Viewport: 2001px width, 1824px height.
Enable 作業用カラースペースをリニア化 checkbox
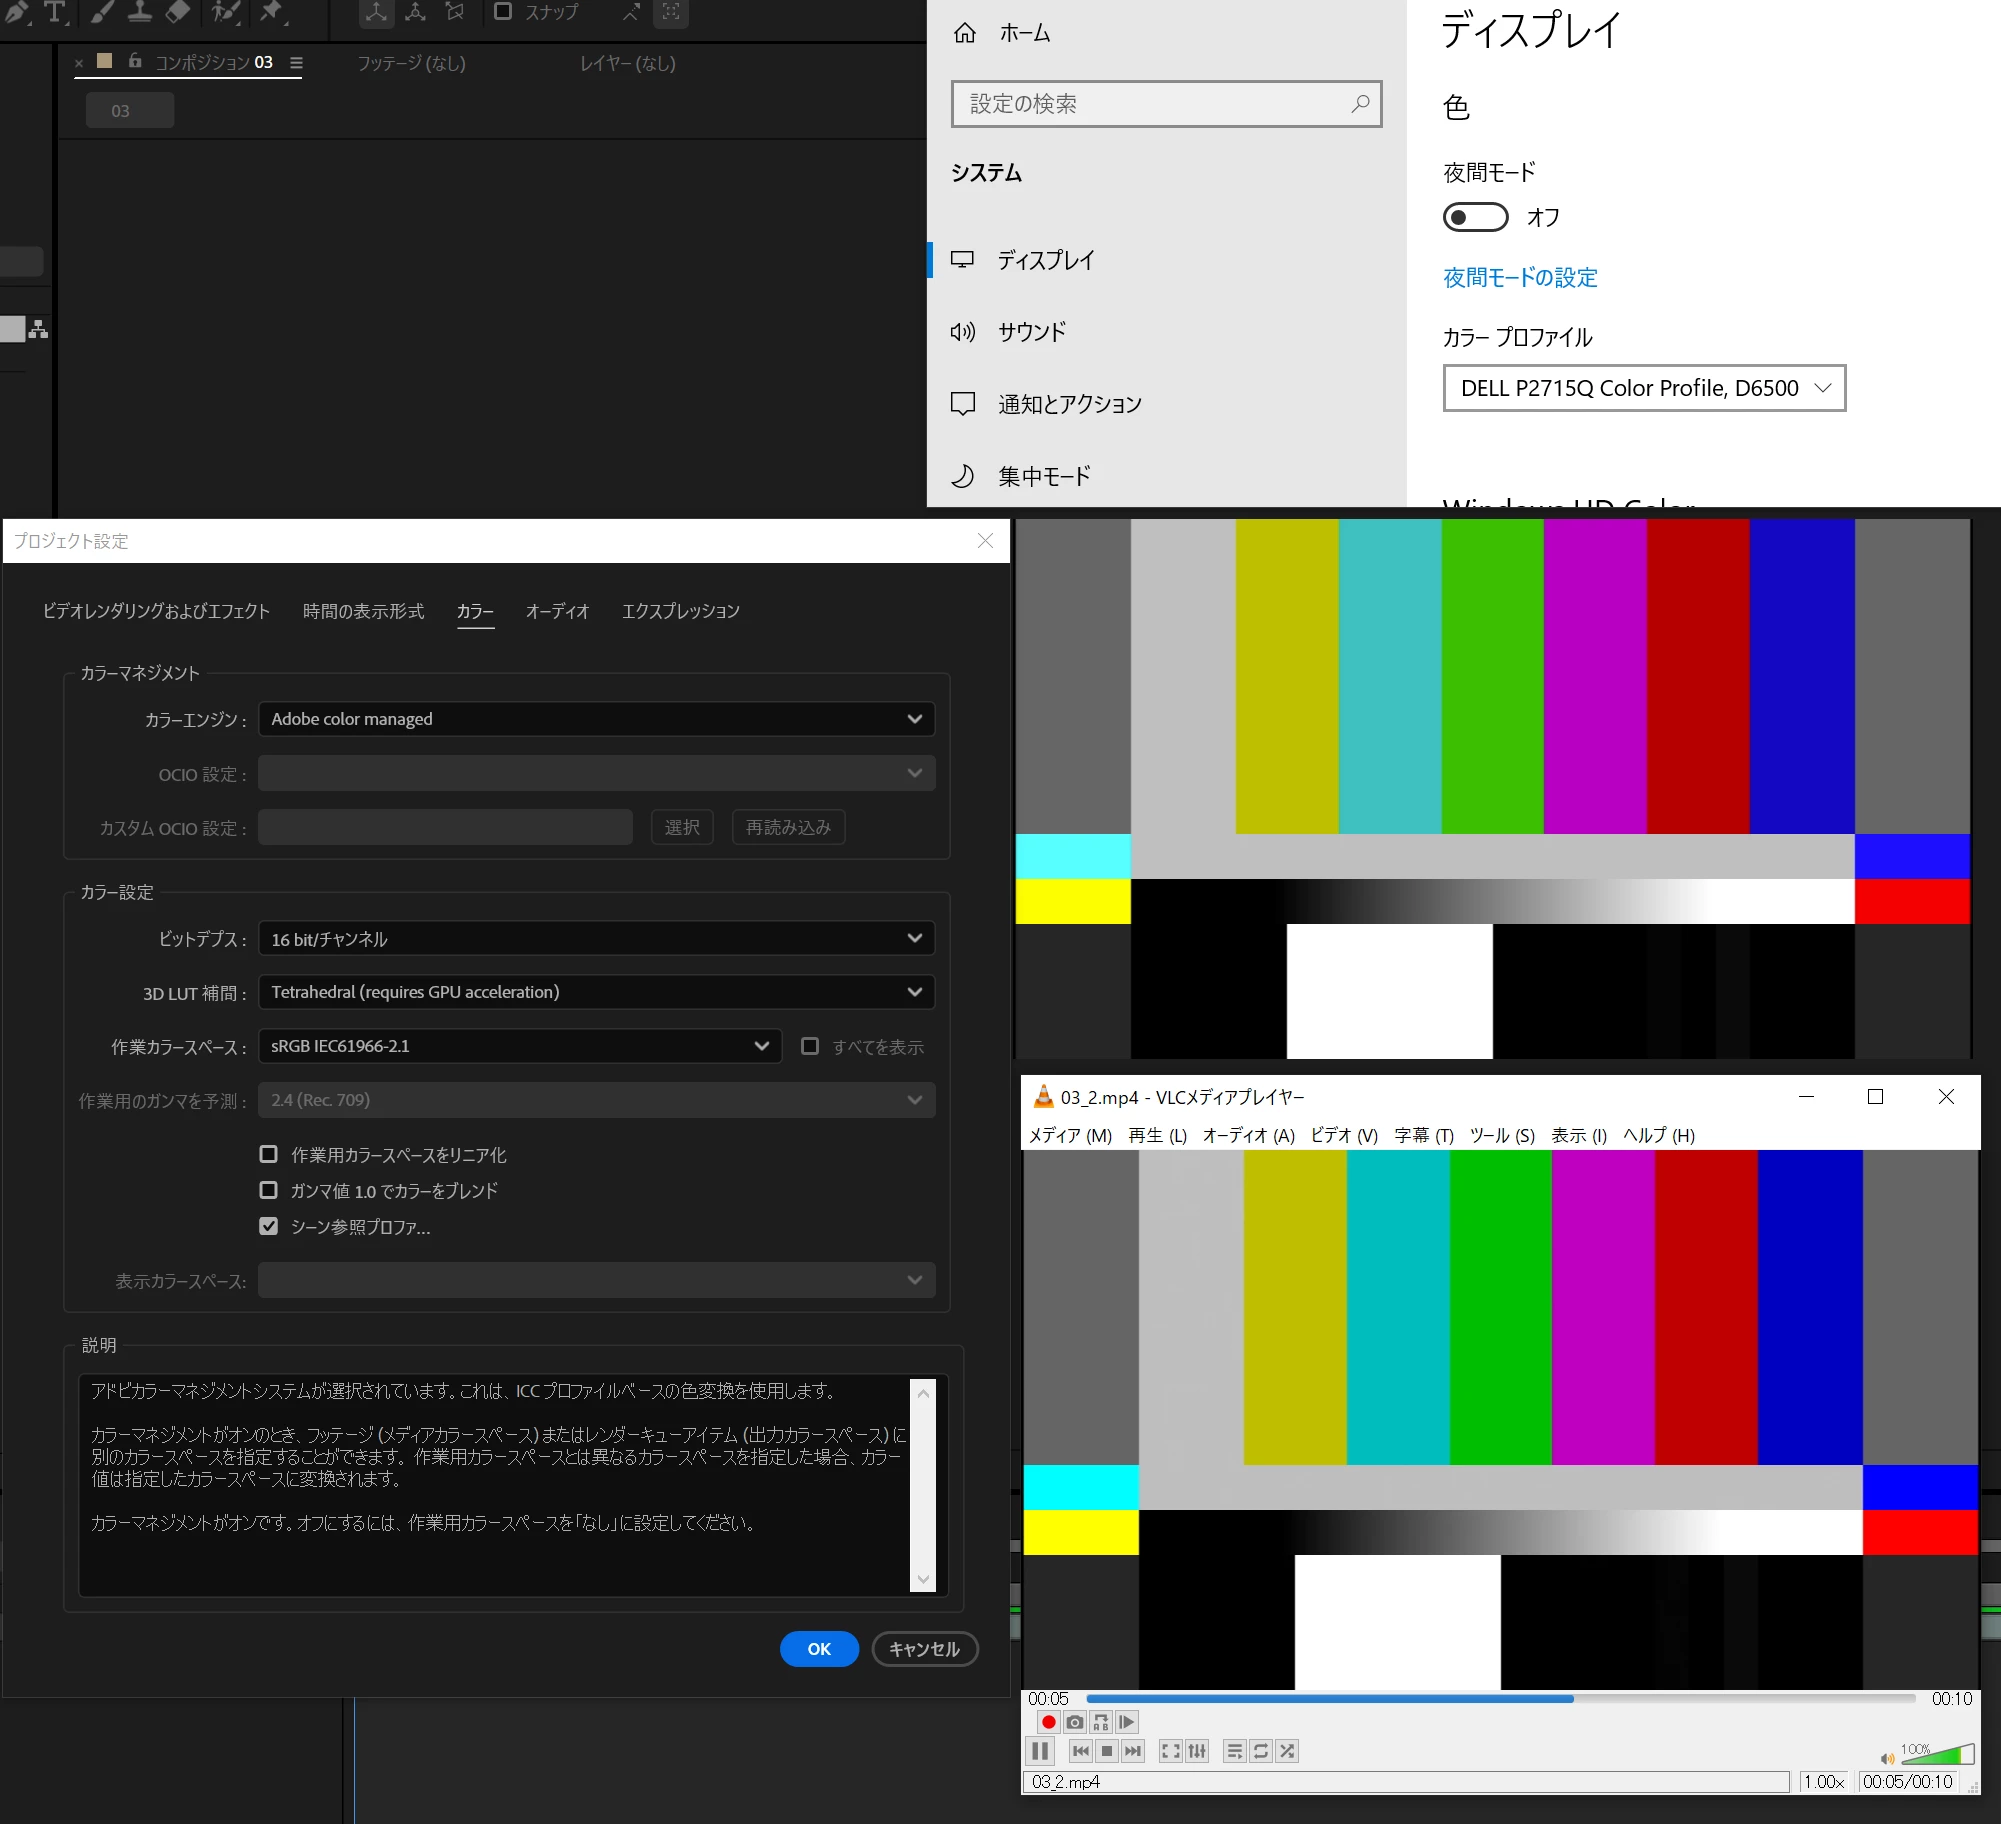[x=269, y=1155]
